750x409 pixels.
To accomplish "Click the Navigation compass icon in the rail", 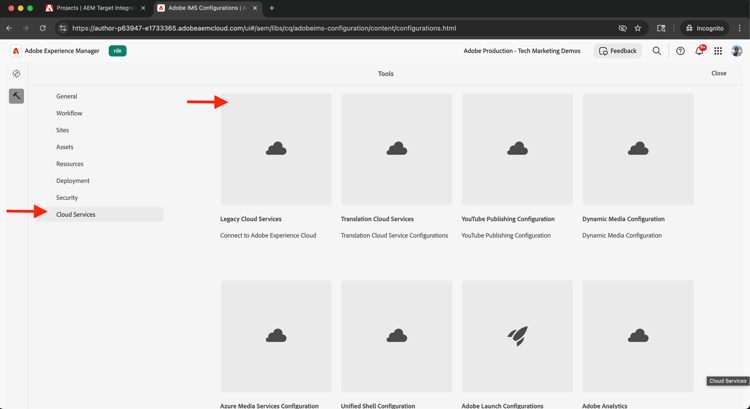I will click(x=16, y=74).
